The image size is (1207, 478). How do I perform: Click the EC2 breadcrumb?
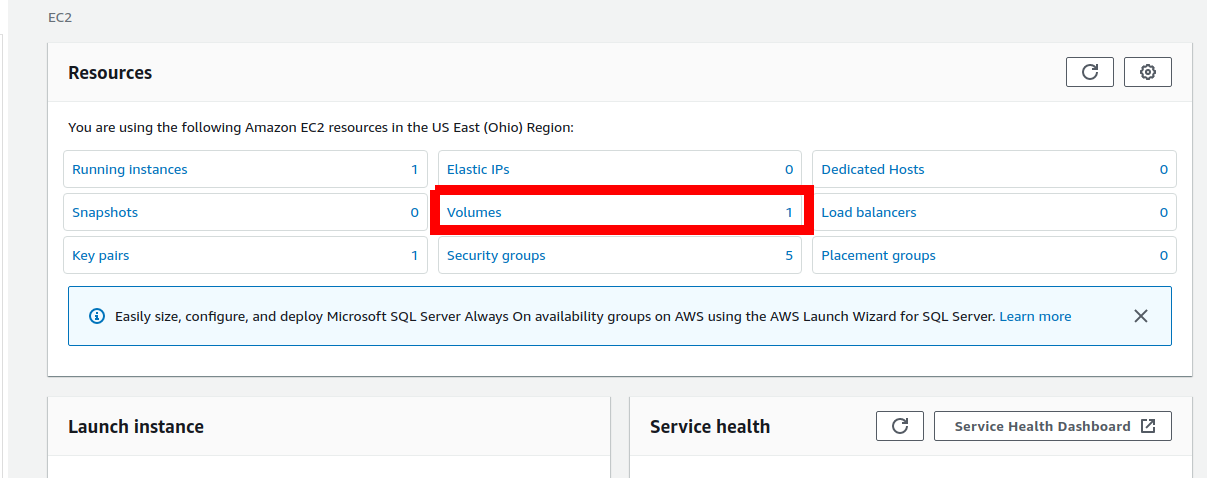(60, 18)
